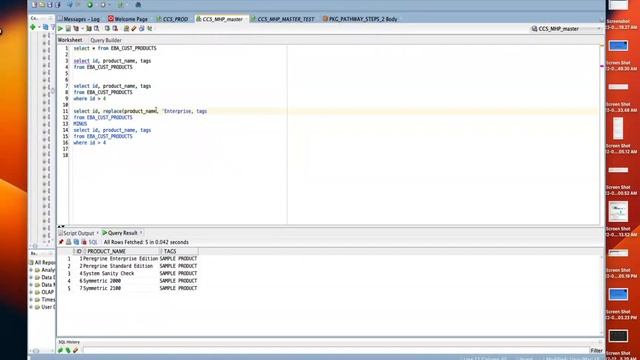Switch to the CCS_PROD tab

tap(172, 19)
